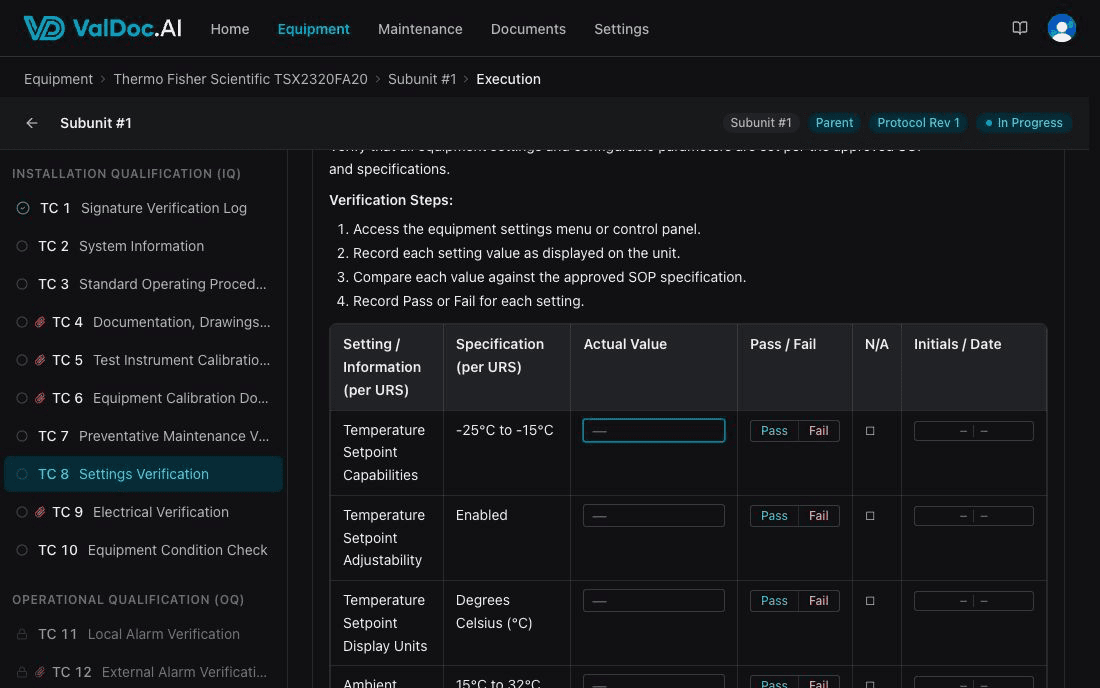This screenshot has width=1100, height=688.
Task: Focus Actual Value for Temperature Setpoint Adjustability
Action: click(x=654, y=515)
